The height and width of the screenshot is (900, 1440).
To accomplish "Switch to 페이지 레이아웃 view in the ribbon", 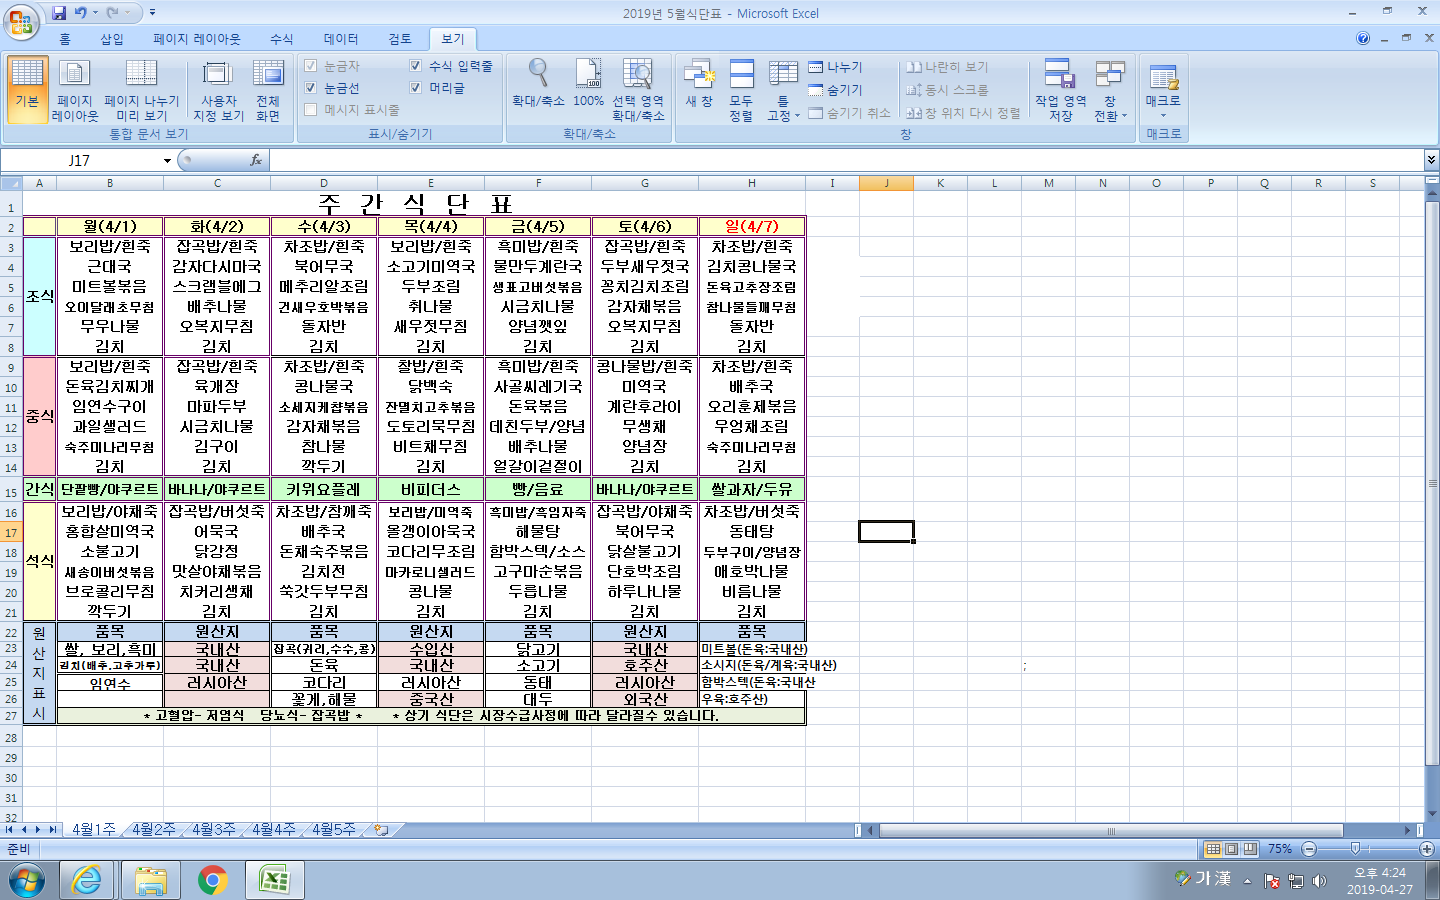I will point(75,89).
